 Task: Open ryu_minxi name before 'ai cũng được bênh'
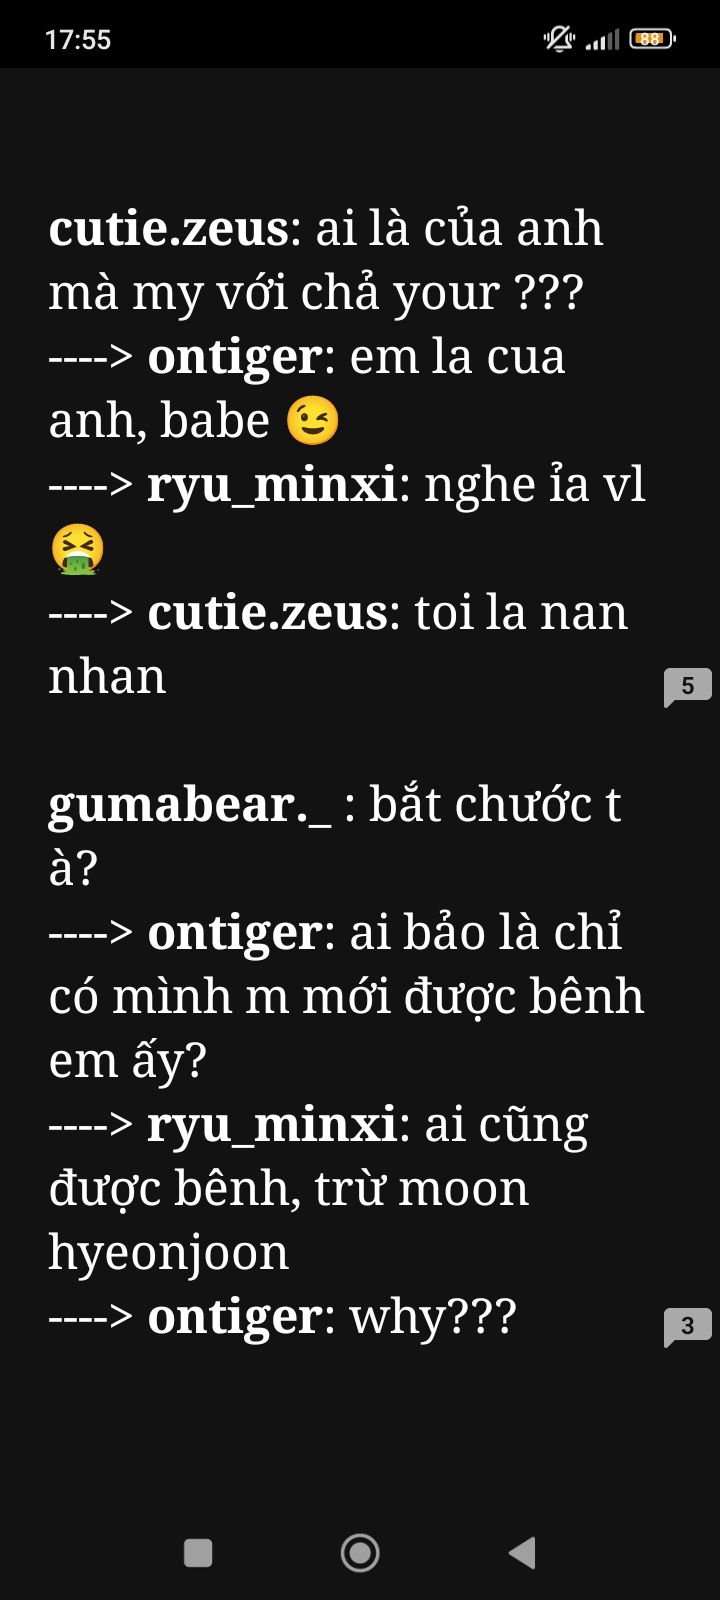point(272,1126)
